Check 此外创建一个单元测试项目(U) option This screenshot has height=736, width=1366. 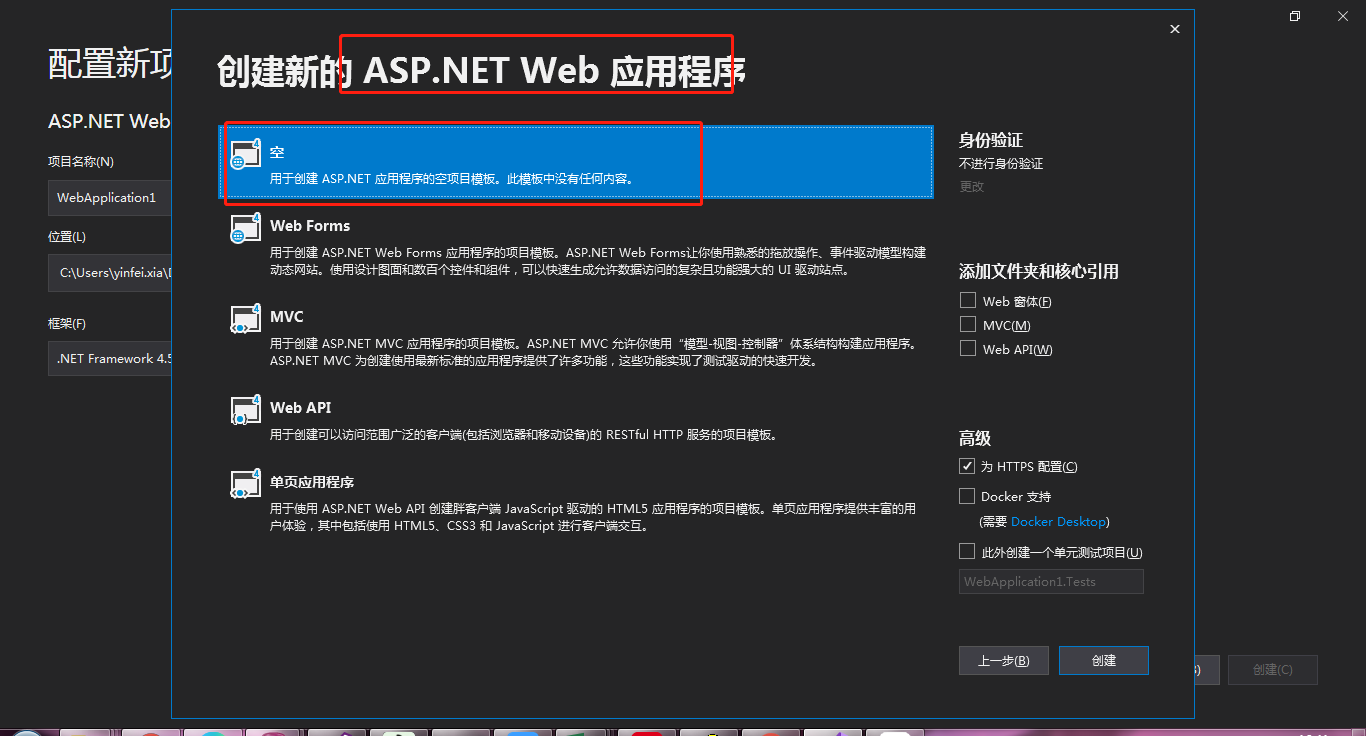966,551
